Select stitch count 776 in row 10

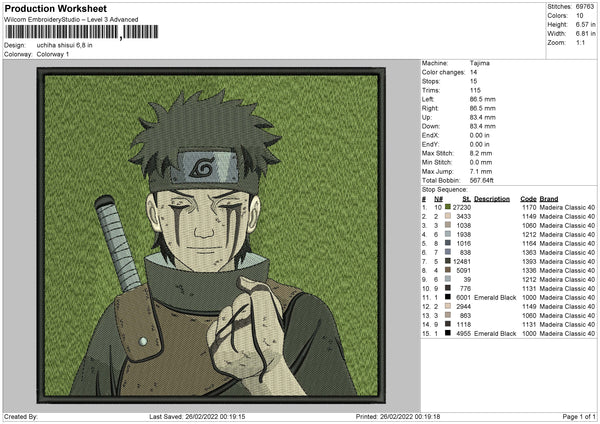[465, 288]
